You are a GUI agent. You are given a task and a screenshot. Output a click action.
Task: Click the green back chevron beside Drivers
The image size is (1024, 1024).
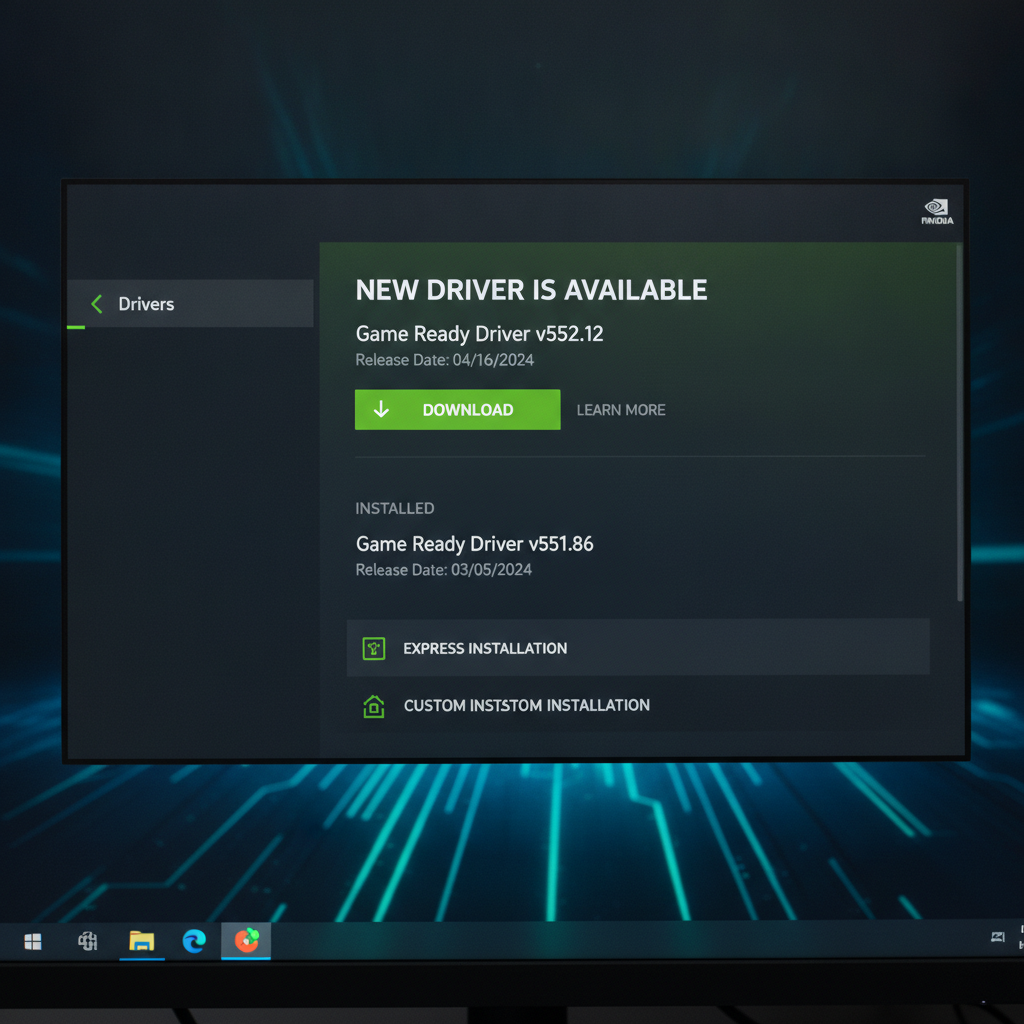coord(97,304)
